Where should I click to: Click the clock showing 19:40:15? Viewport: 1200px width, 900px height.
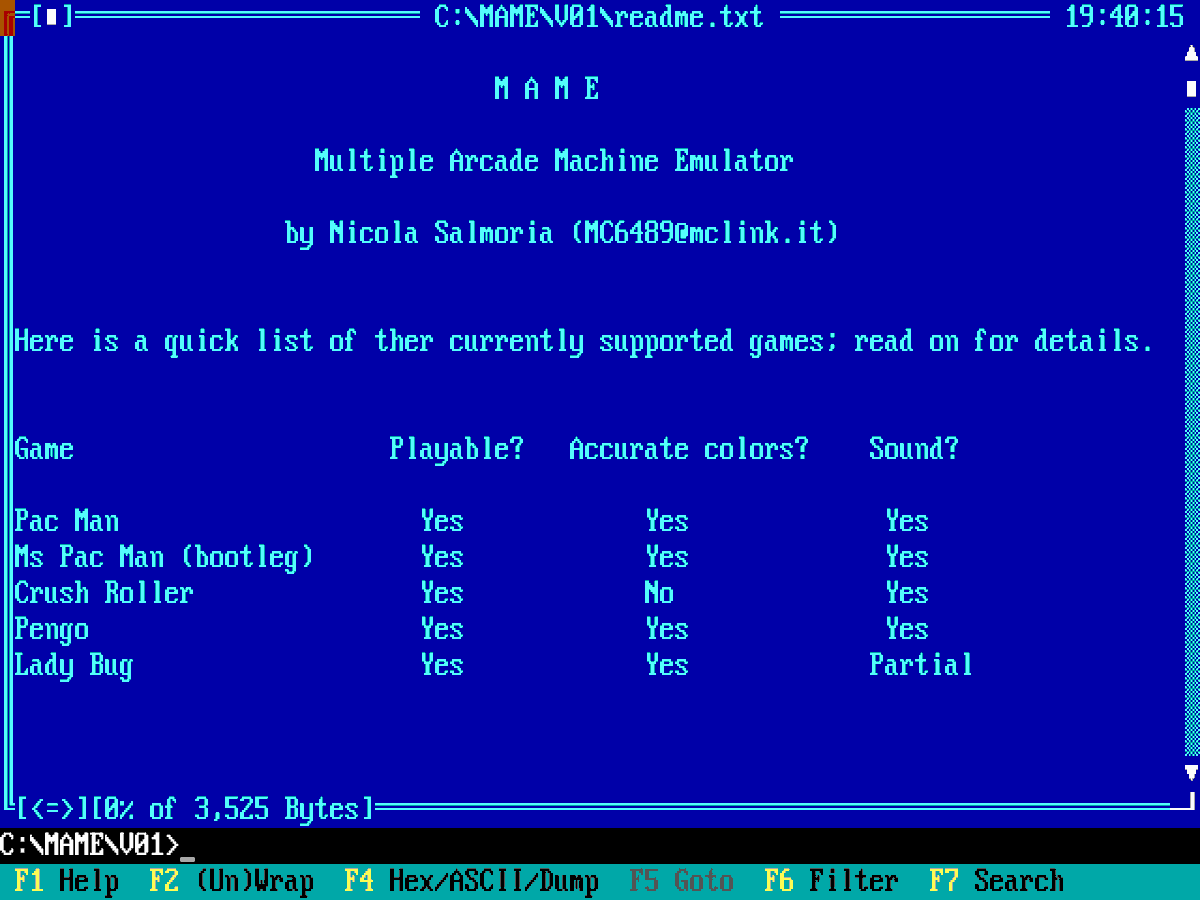point(1125,16)
